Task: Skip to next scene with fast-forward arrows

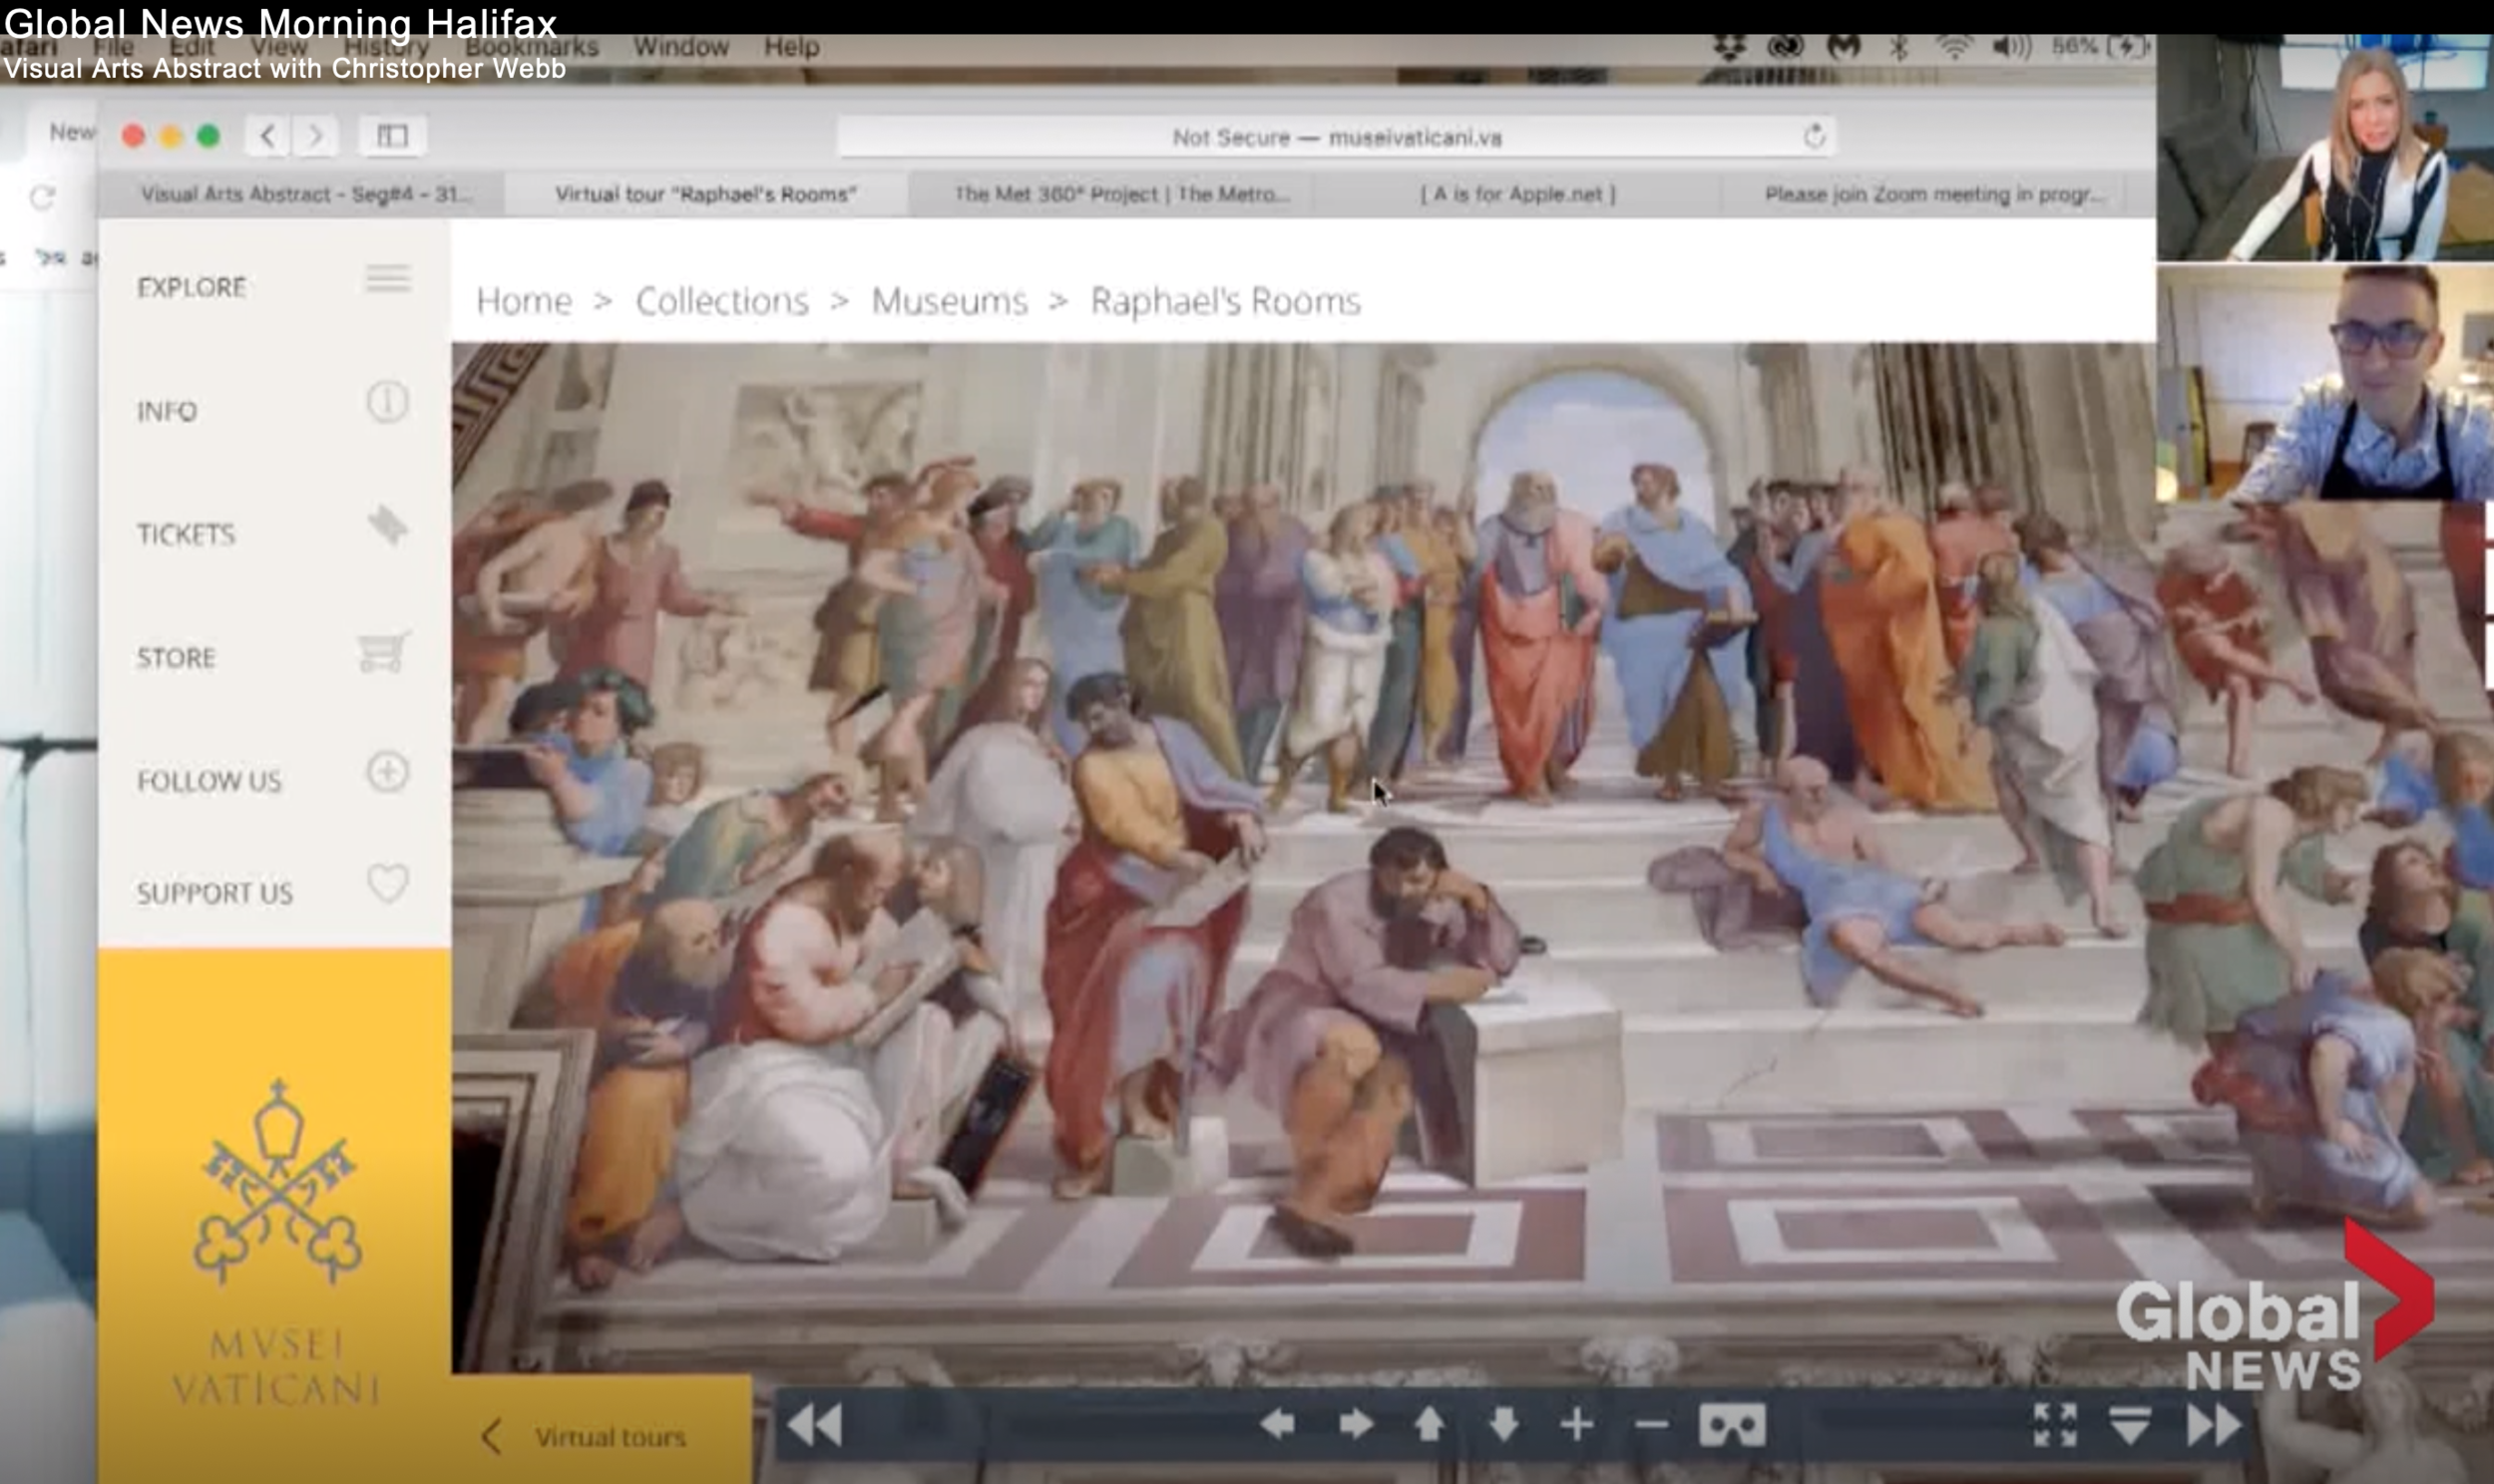Action: [x=2214, y=1424]
